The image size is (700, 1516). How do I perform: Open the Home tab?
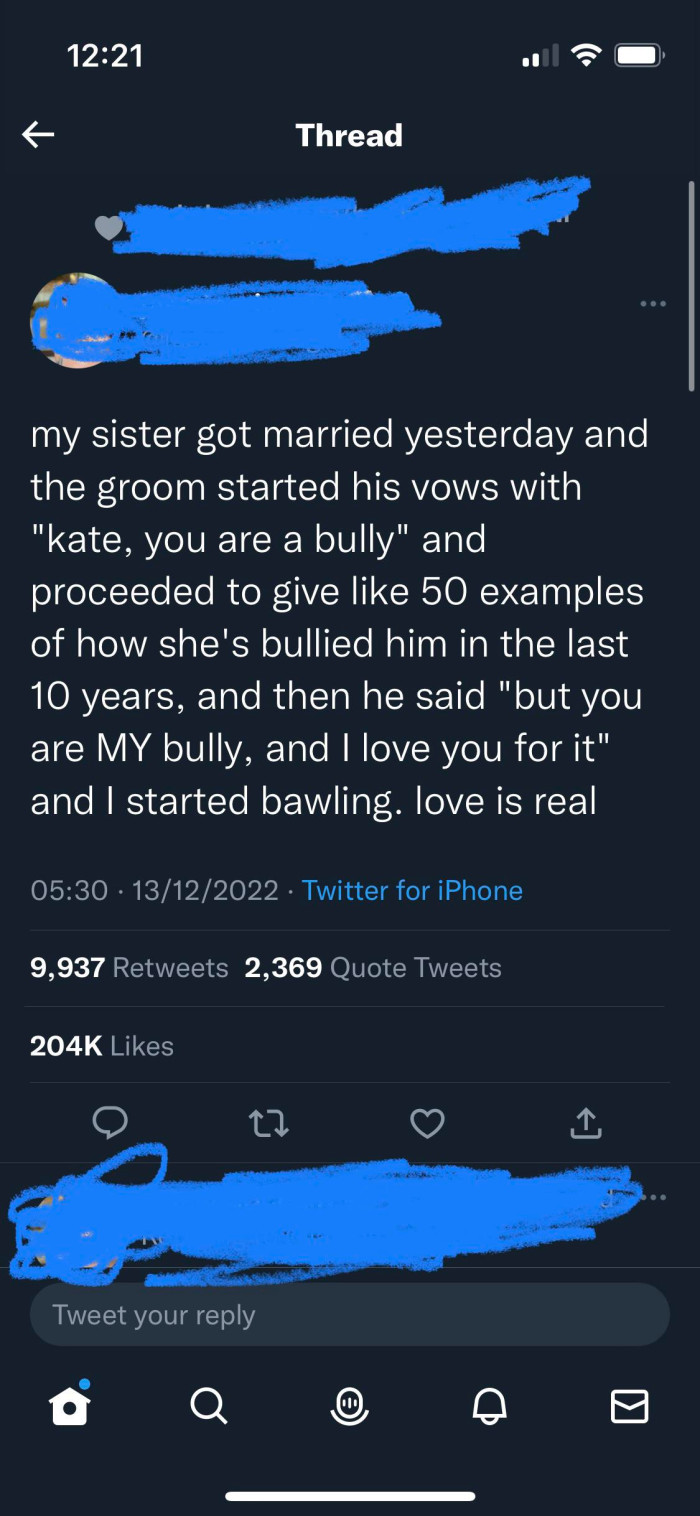[70, 1406]
